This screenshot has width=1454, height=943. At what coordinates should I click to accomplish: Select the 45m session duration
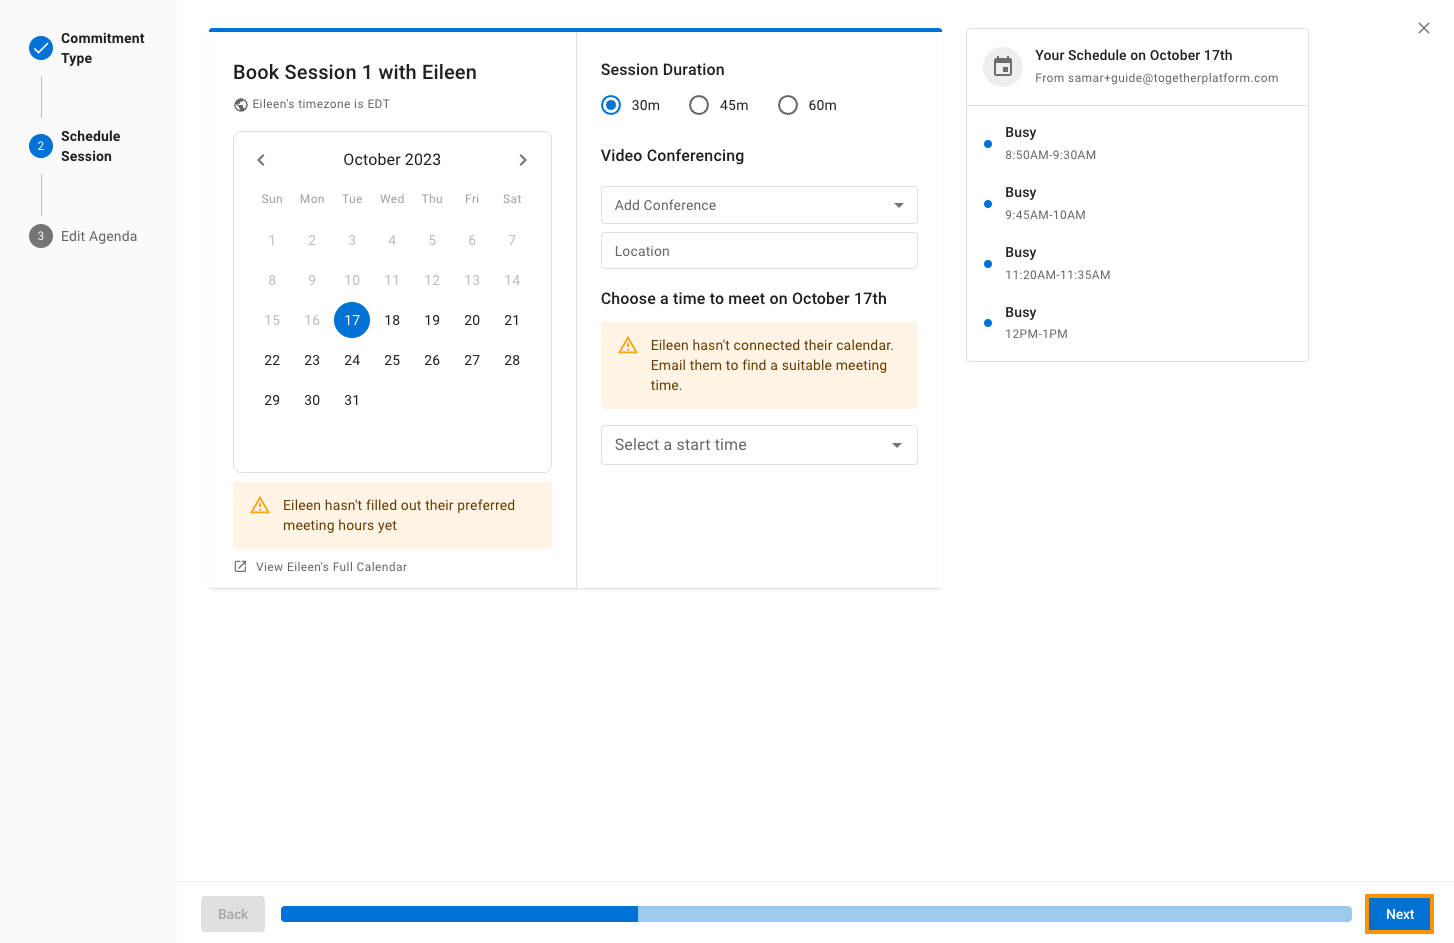699,105
